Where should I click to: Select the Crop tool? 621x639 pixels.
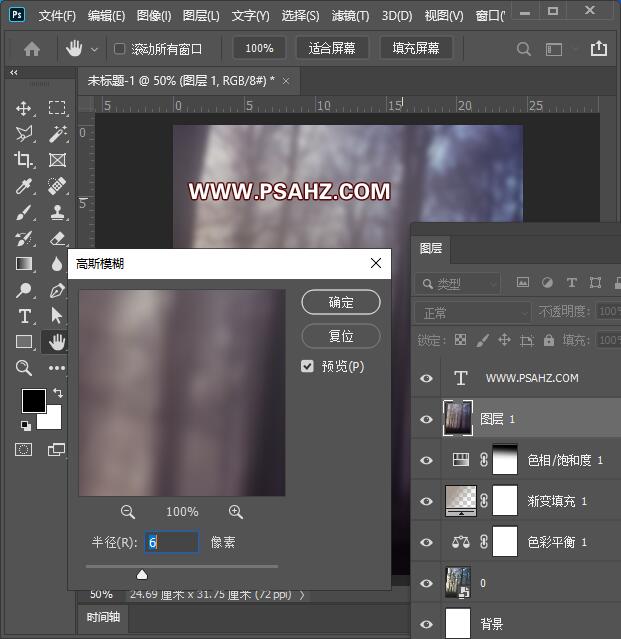tap(24, 160)
